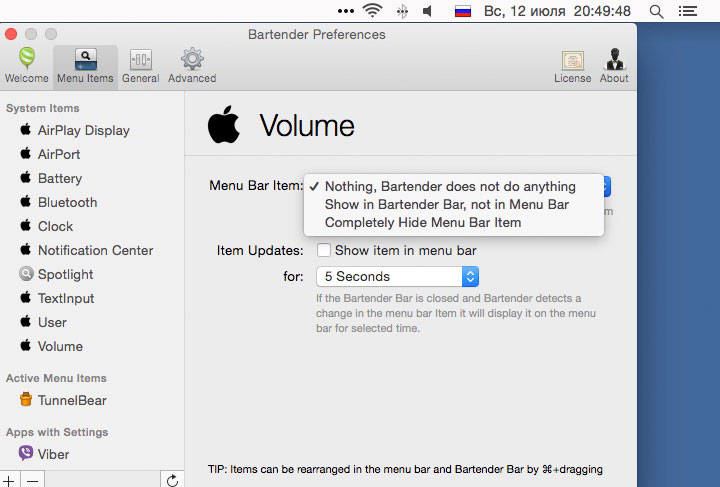Open Spotlight search magnifier in menu bar

click(x=657, y=11)
